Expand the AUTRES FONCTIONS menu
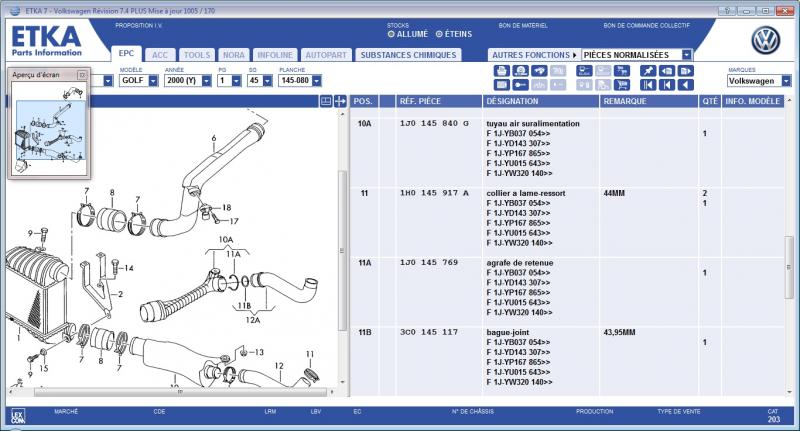The width and height of the screenshot is (800, 431). (x=534, y=55)
